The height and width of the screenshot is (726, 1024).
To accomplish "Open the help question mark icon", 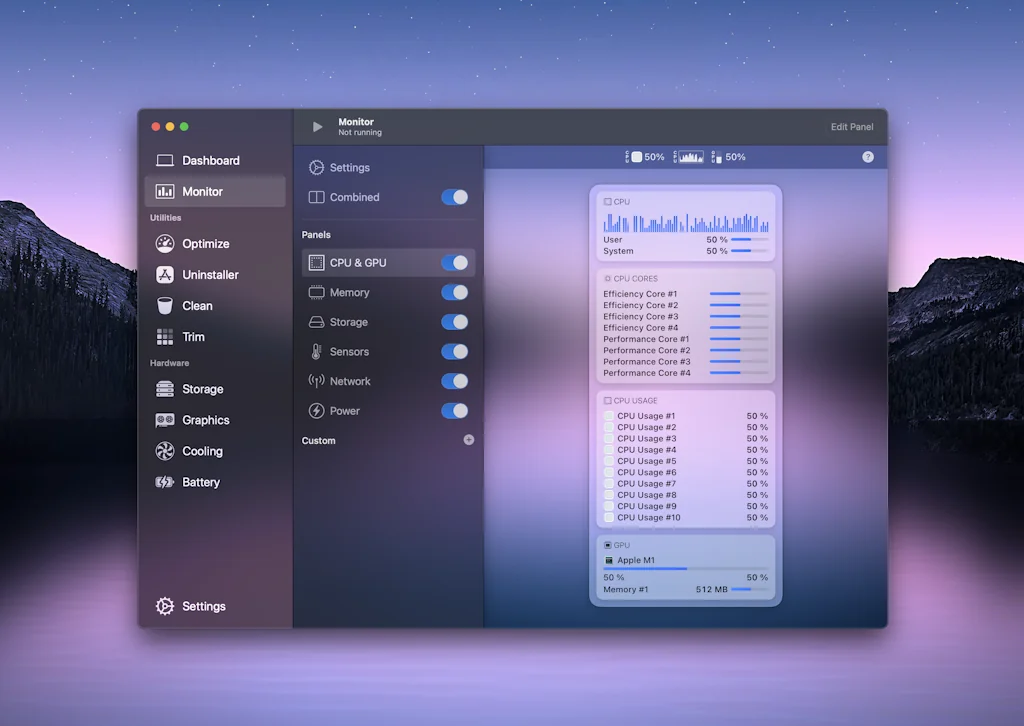I will pos(868,157).
